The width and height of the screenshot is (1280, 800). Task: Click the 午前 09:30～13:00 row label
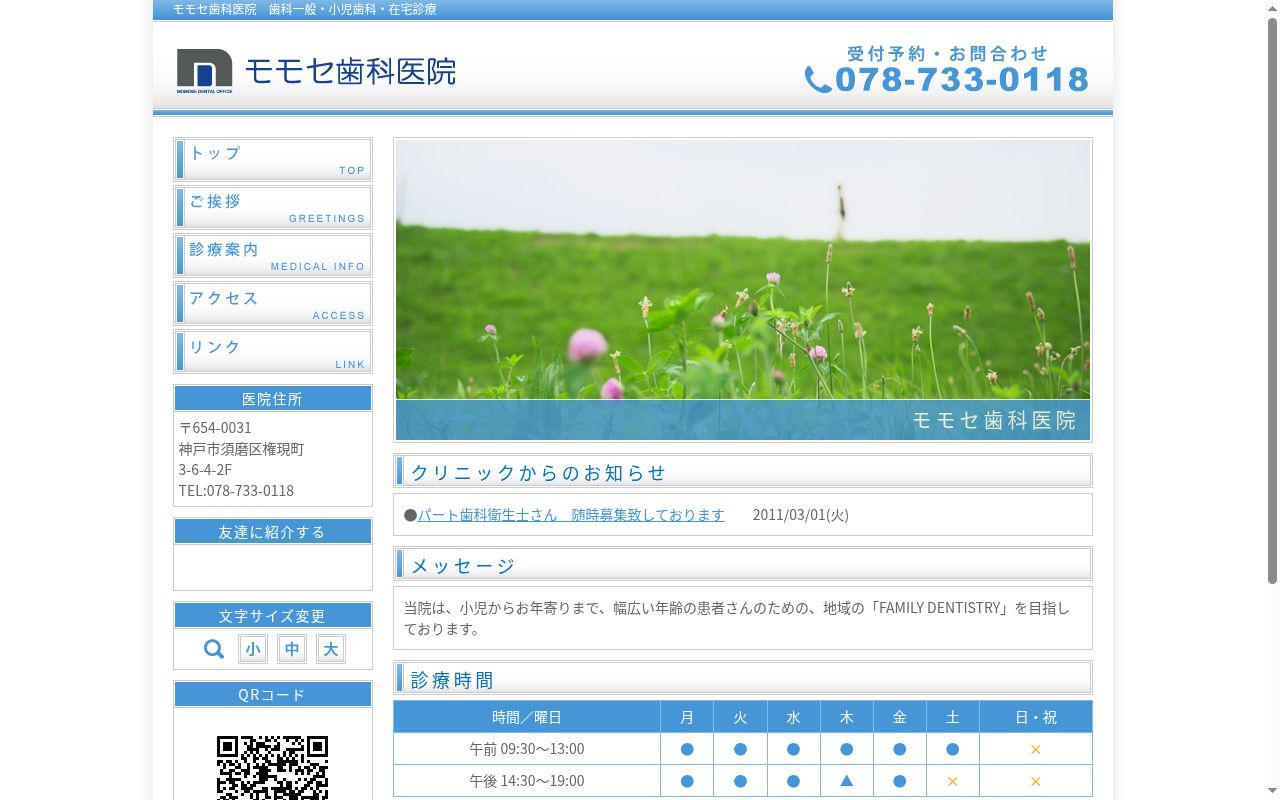point(527,749)
